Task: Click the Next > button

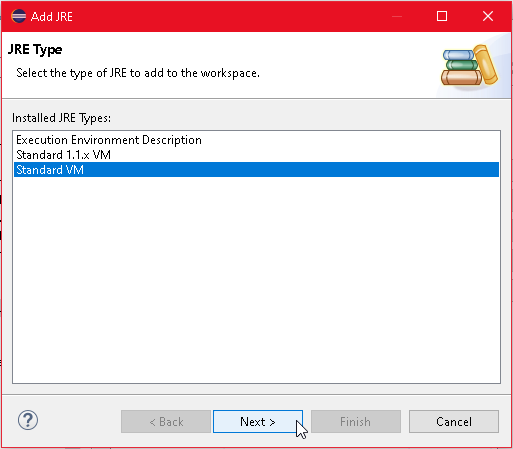Action: pos(258,422)
